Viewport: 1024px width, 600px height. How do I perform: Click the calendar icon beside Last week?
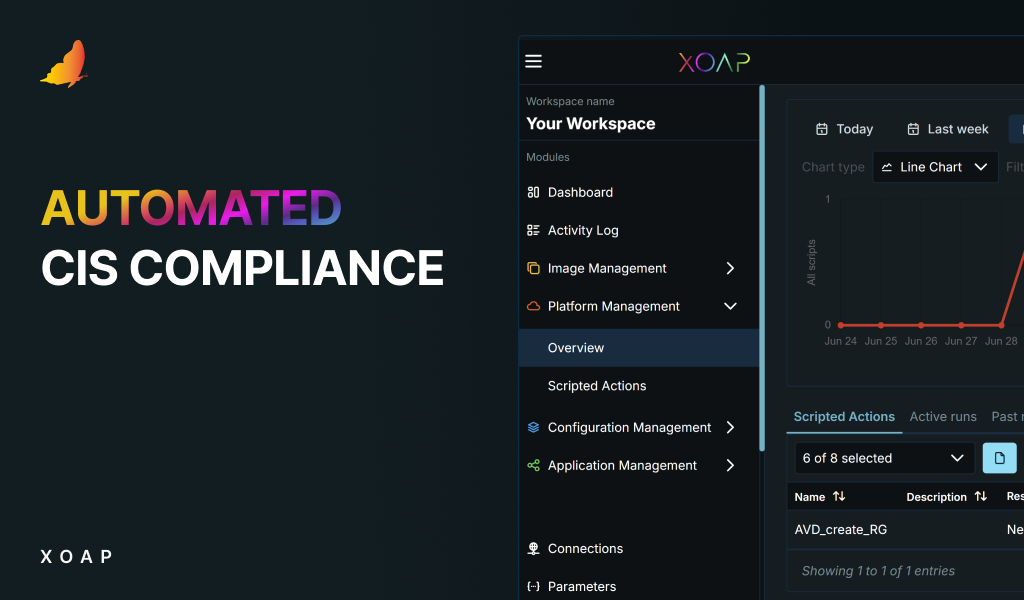914,129
